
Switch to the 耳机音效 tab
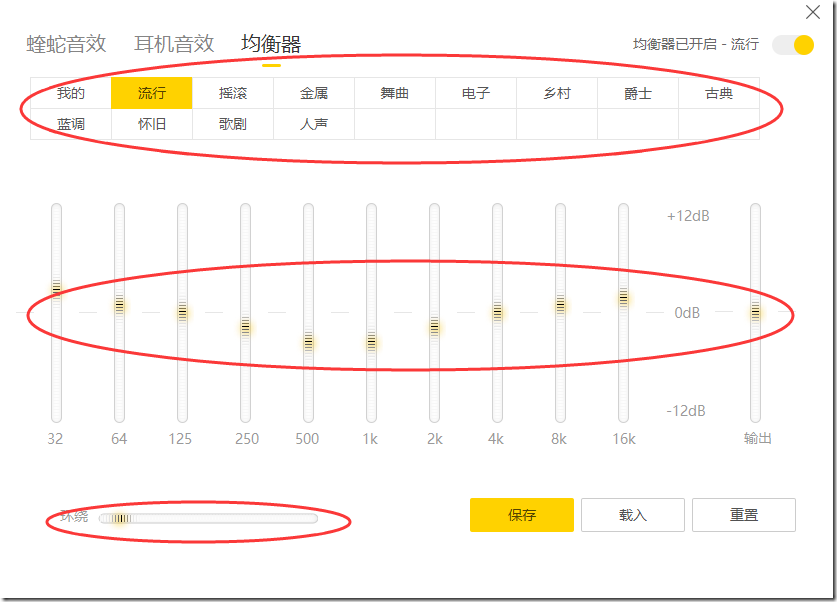pos(172,44)
